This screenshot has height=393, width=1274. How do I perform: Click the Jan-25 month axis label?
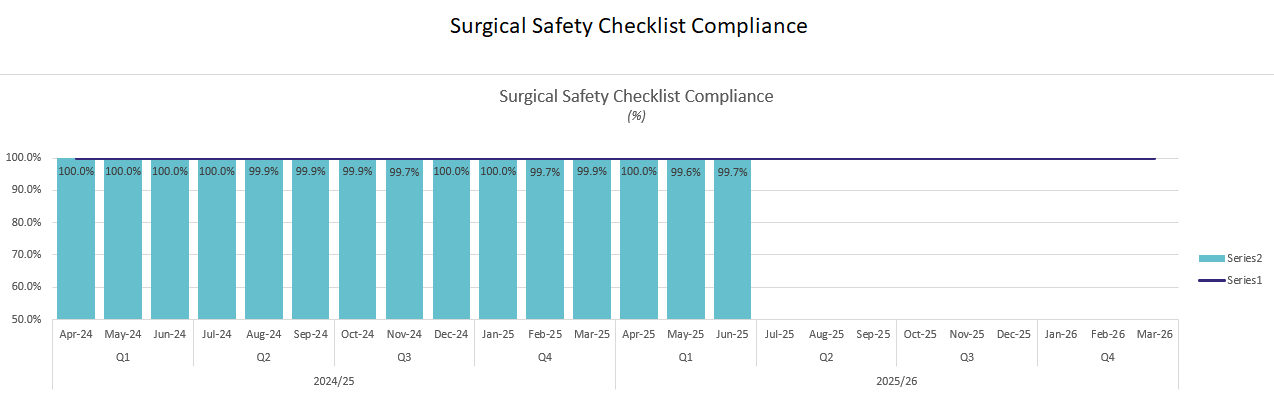point(498,334)
